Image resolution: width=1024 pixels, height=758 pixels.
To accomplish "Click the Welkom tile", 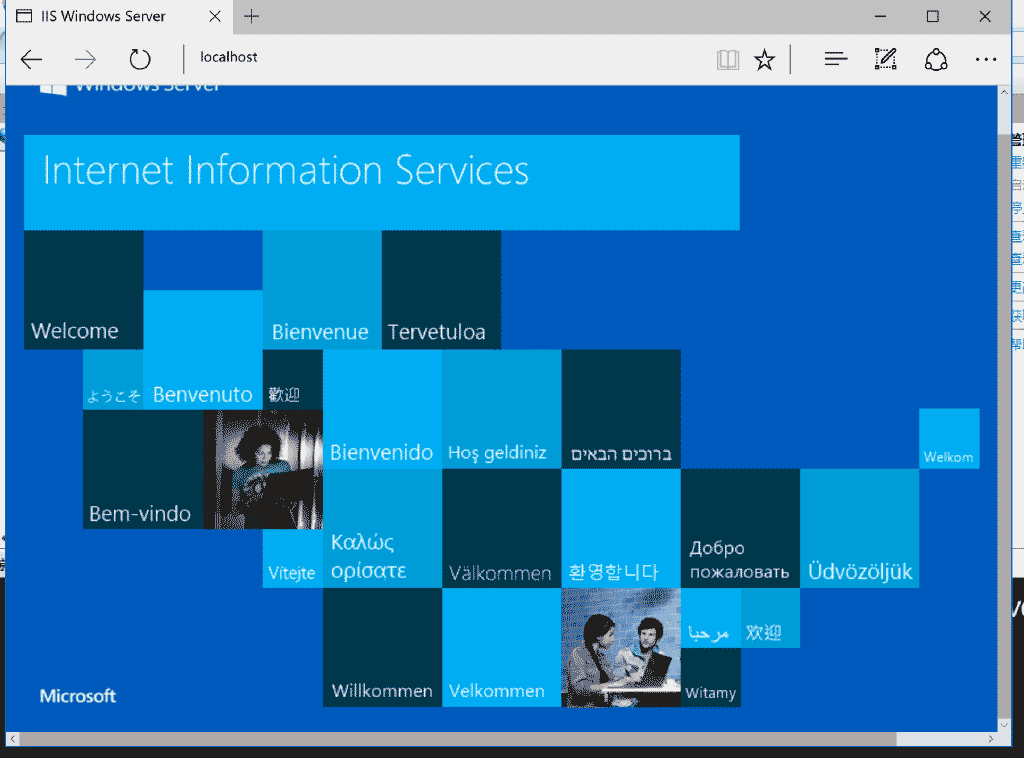I will point(949,439).
